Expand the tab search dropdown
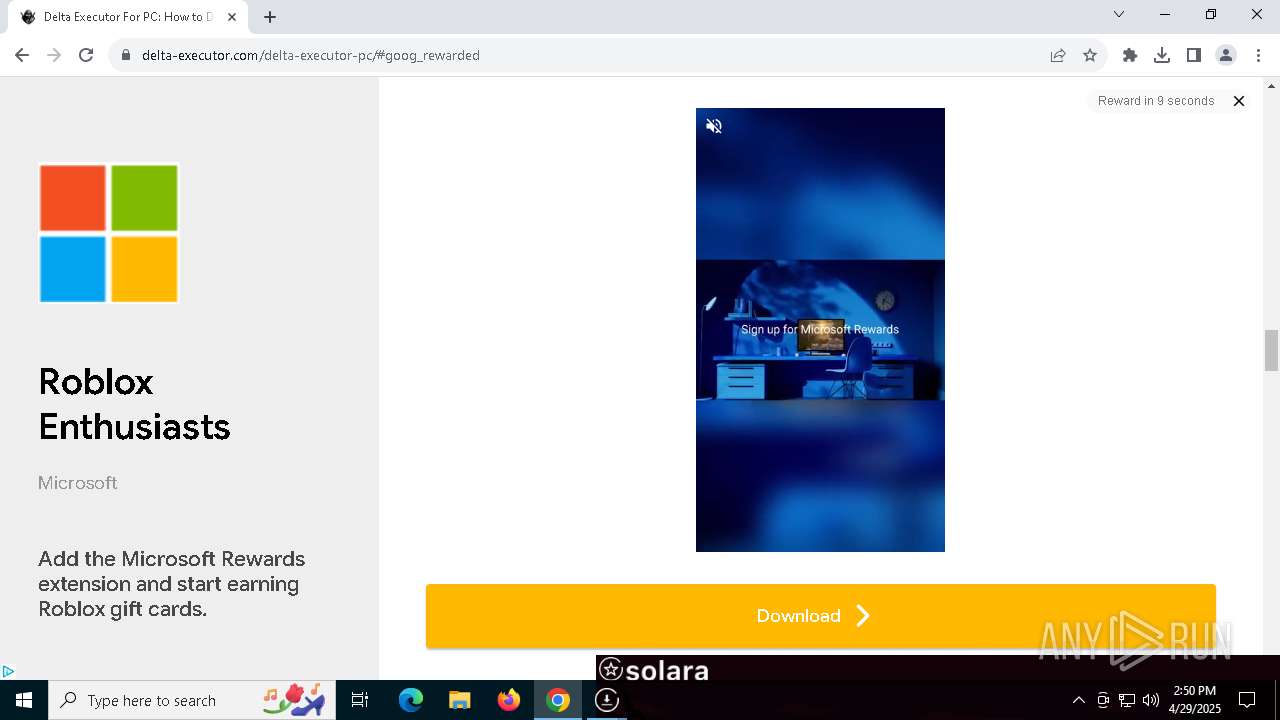1280x720 pixels. pyautogui.click(x=1119, y=15)
